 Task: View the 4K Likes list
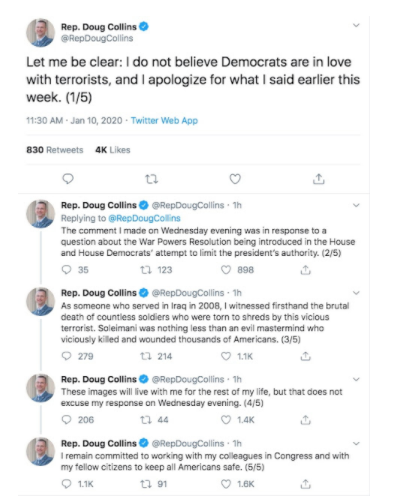(113, 150)
